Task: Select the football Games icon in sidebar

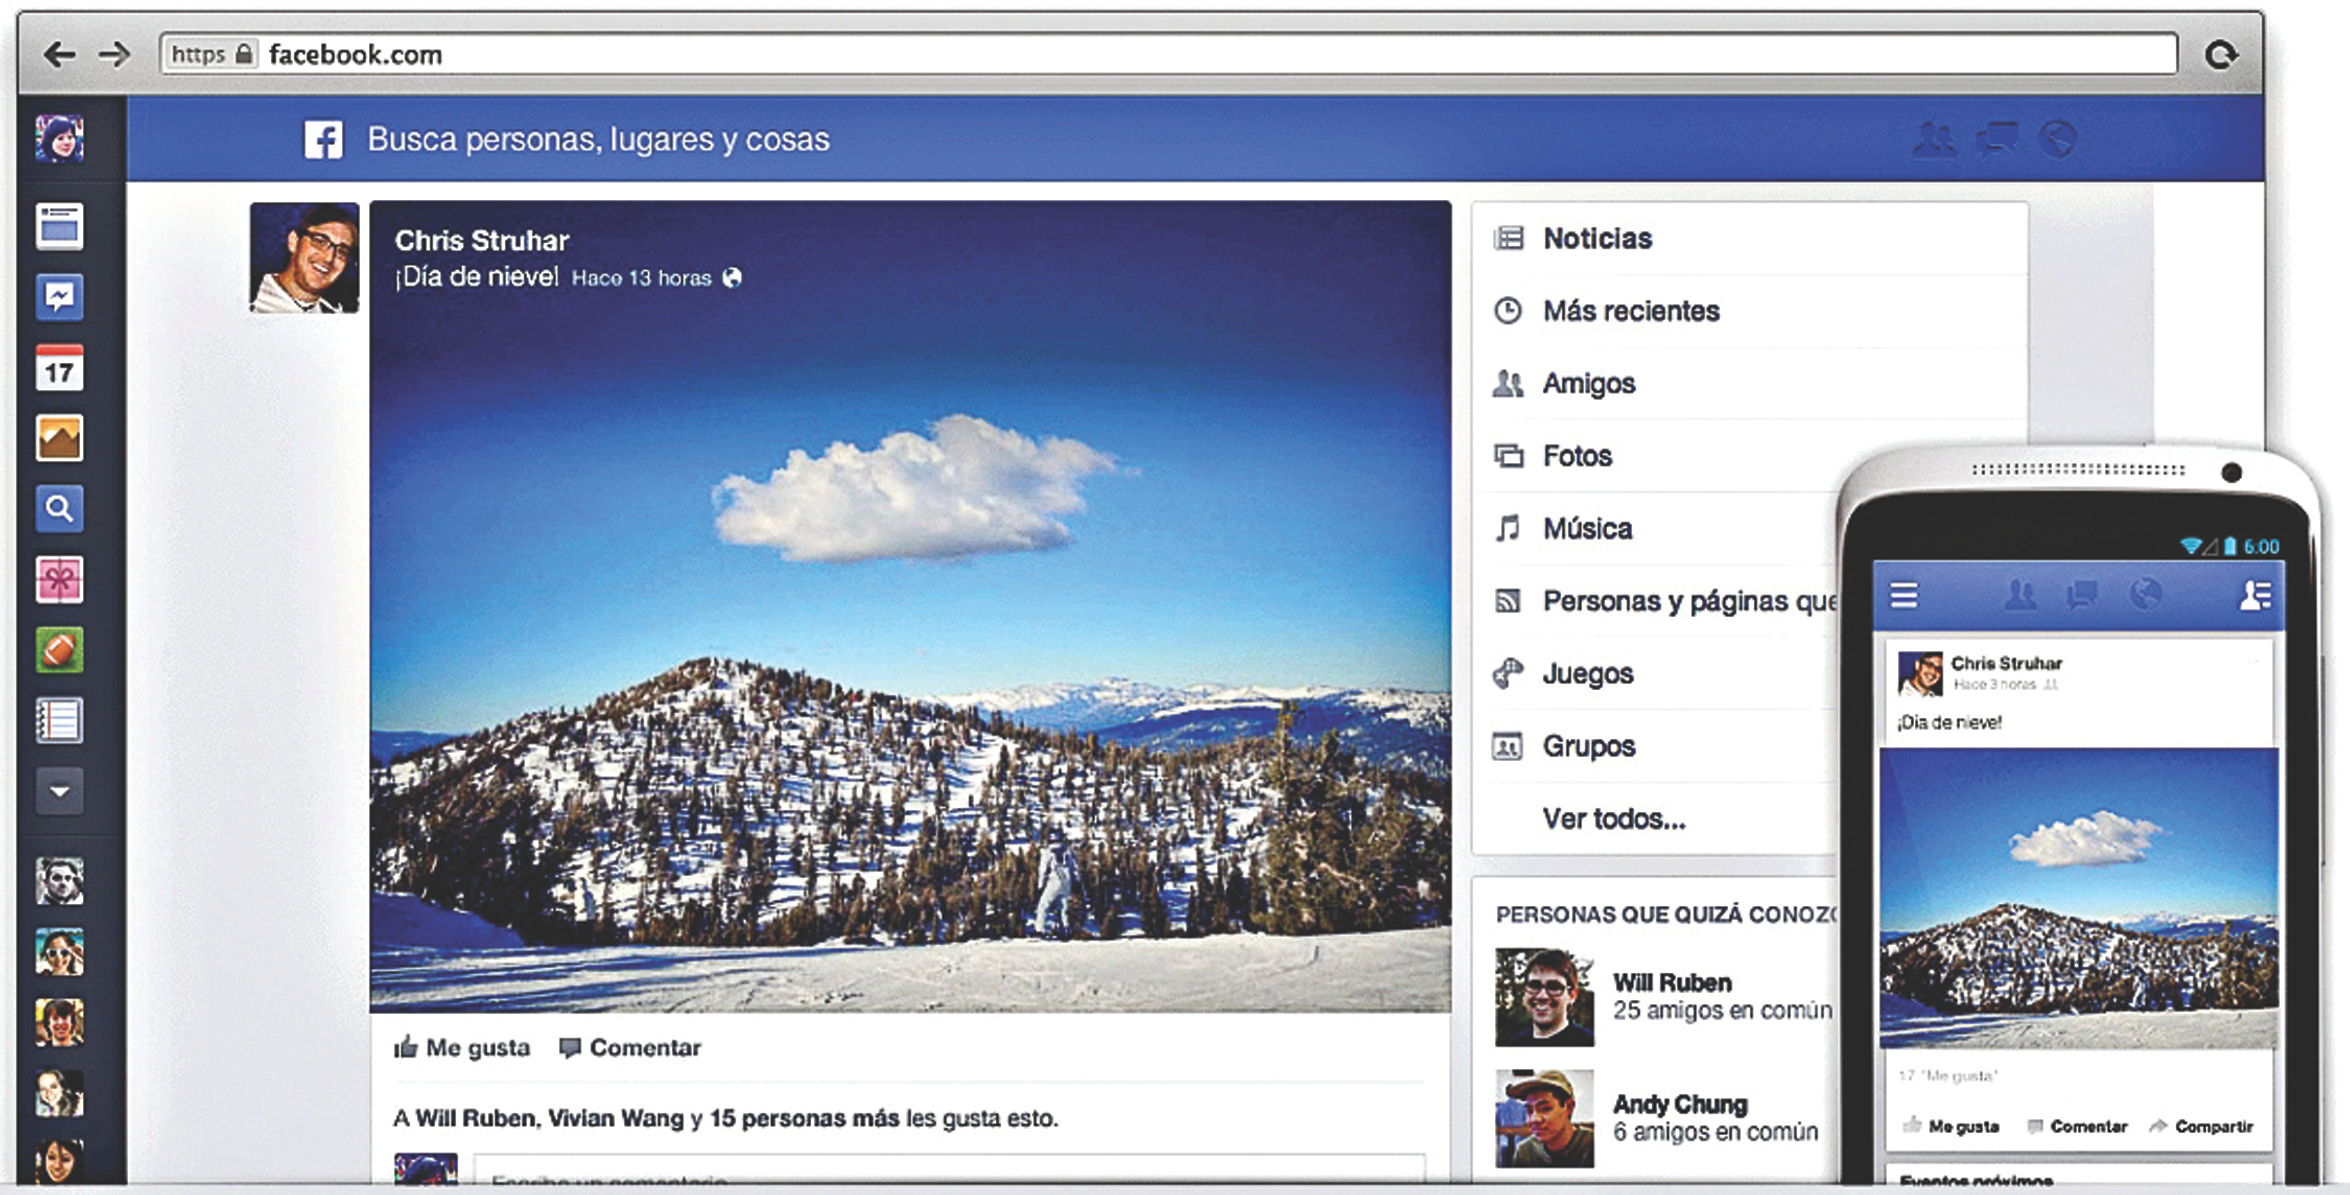Action: (x=60, y=646)
